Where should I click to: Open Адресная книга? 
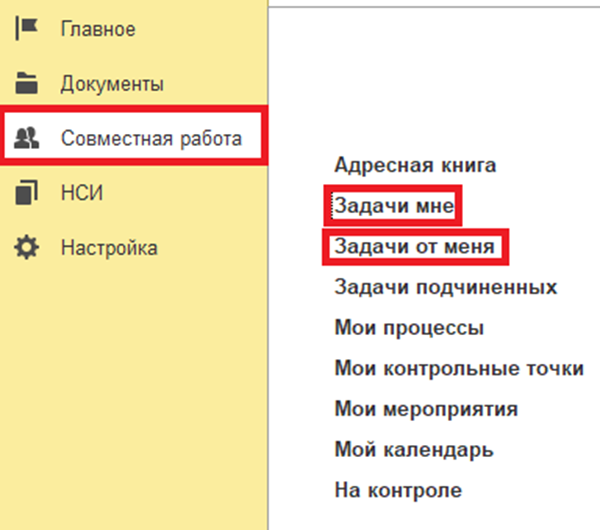coord(415,166)
